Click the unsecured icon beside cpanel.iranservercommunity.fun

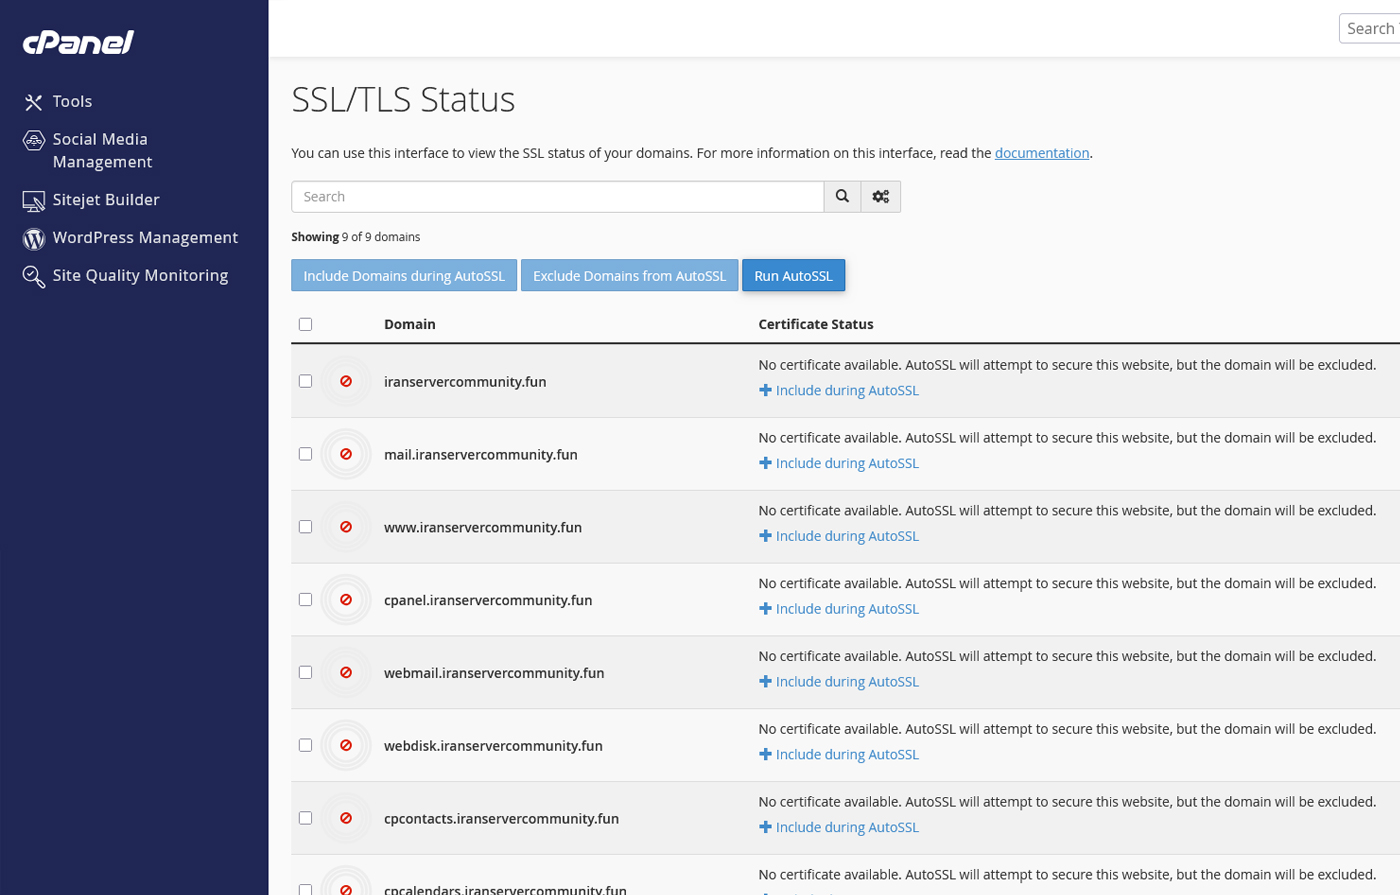click(346, 600)
